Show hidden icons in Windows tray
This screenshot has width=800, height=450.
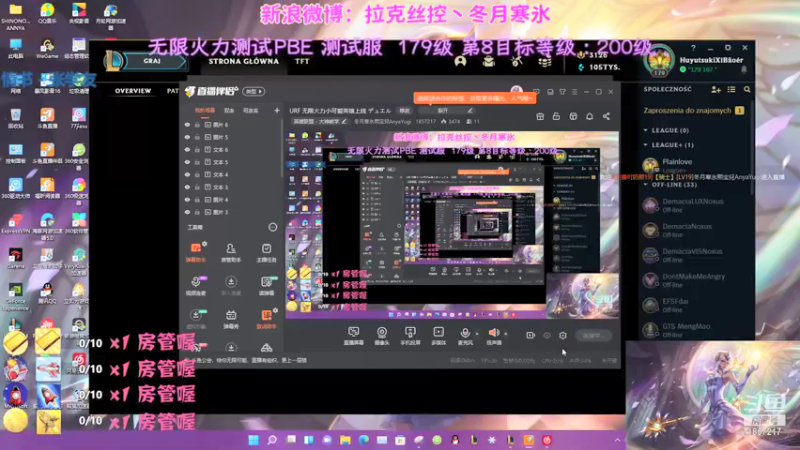pyautogui.click(x=617, y=440)
